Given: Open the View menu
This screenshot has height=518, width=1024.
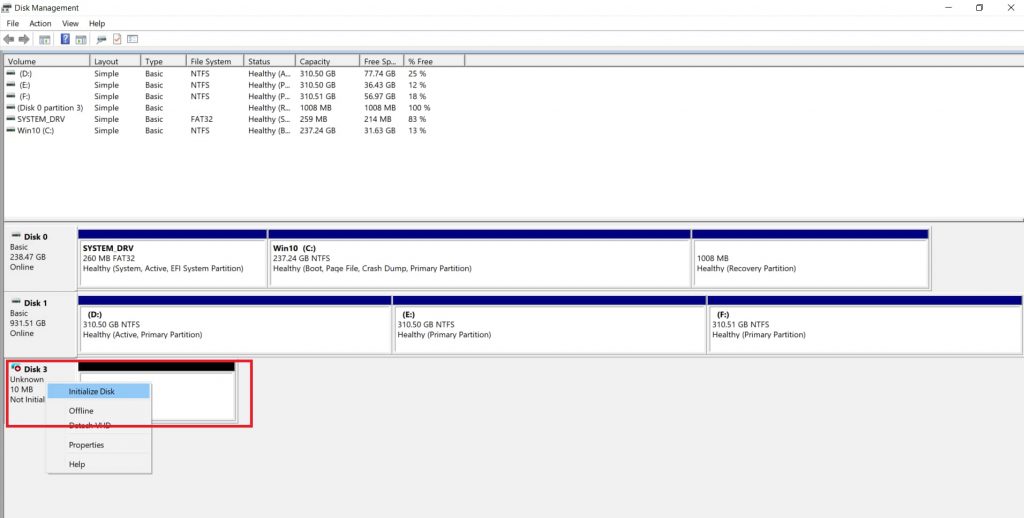Looking at the screenshot, I should [x=71, y=24].
